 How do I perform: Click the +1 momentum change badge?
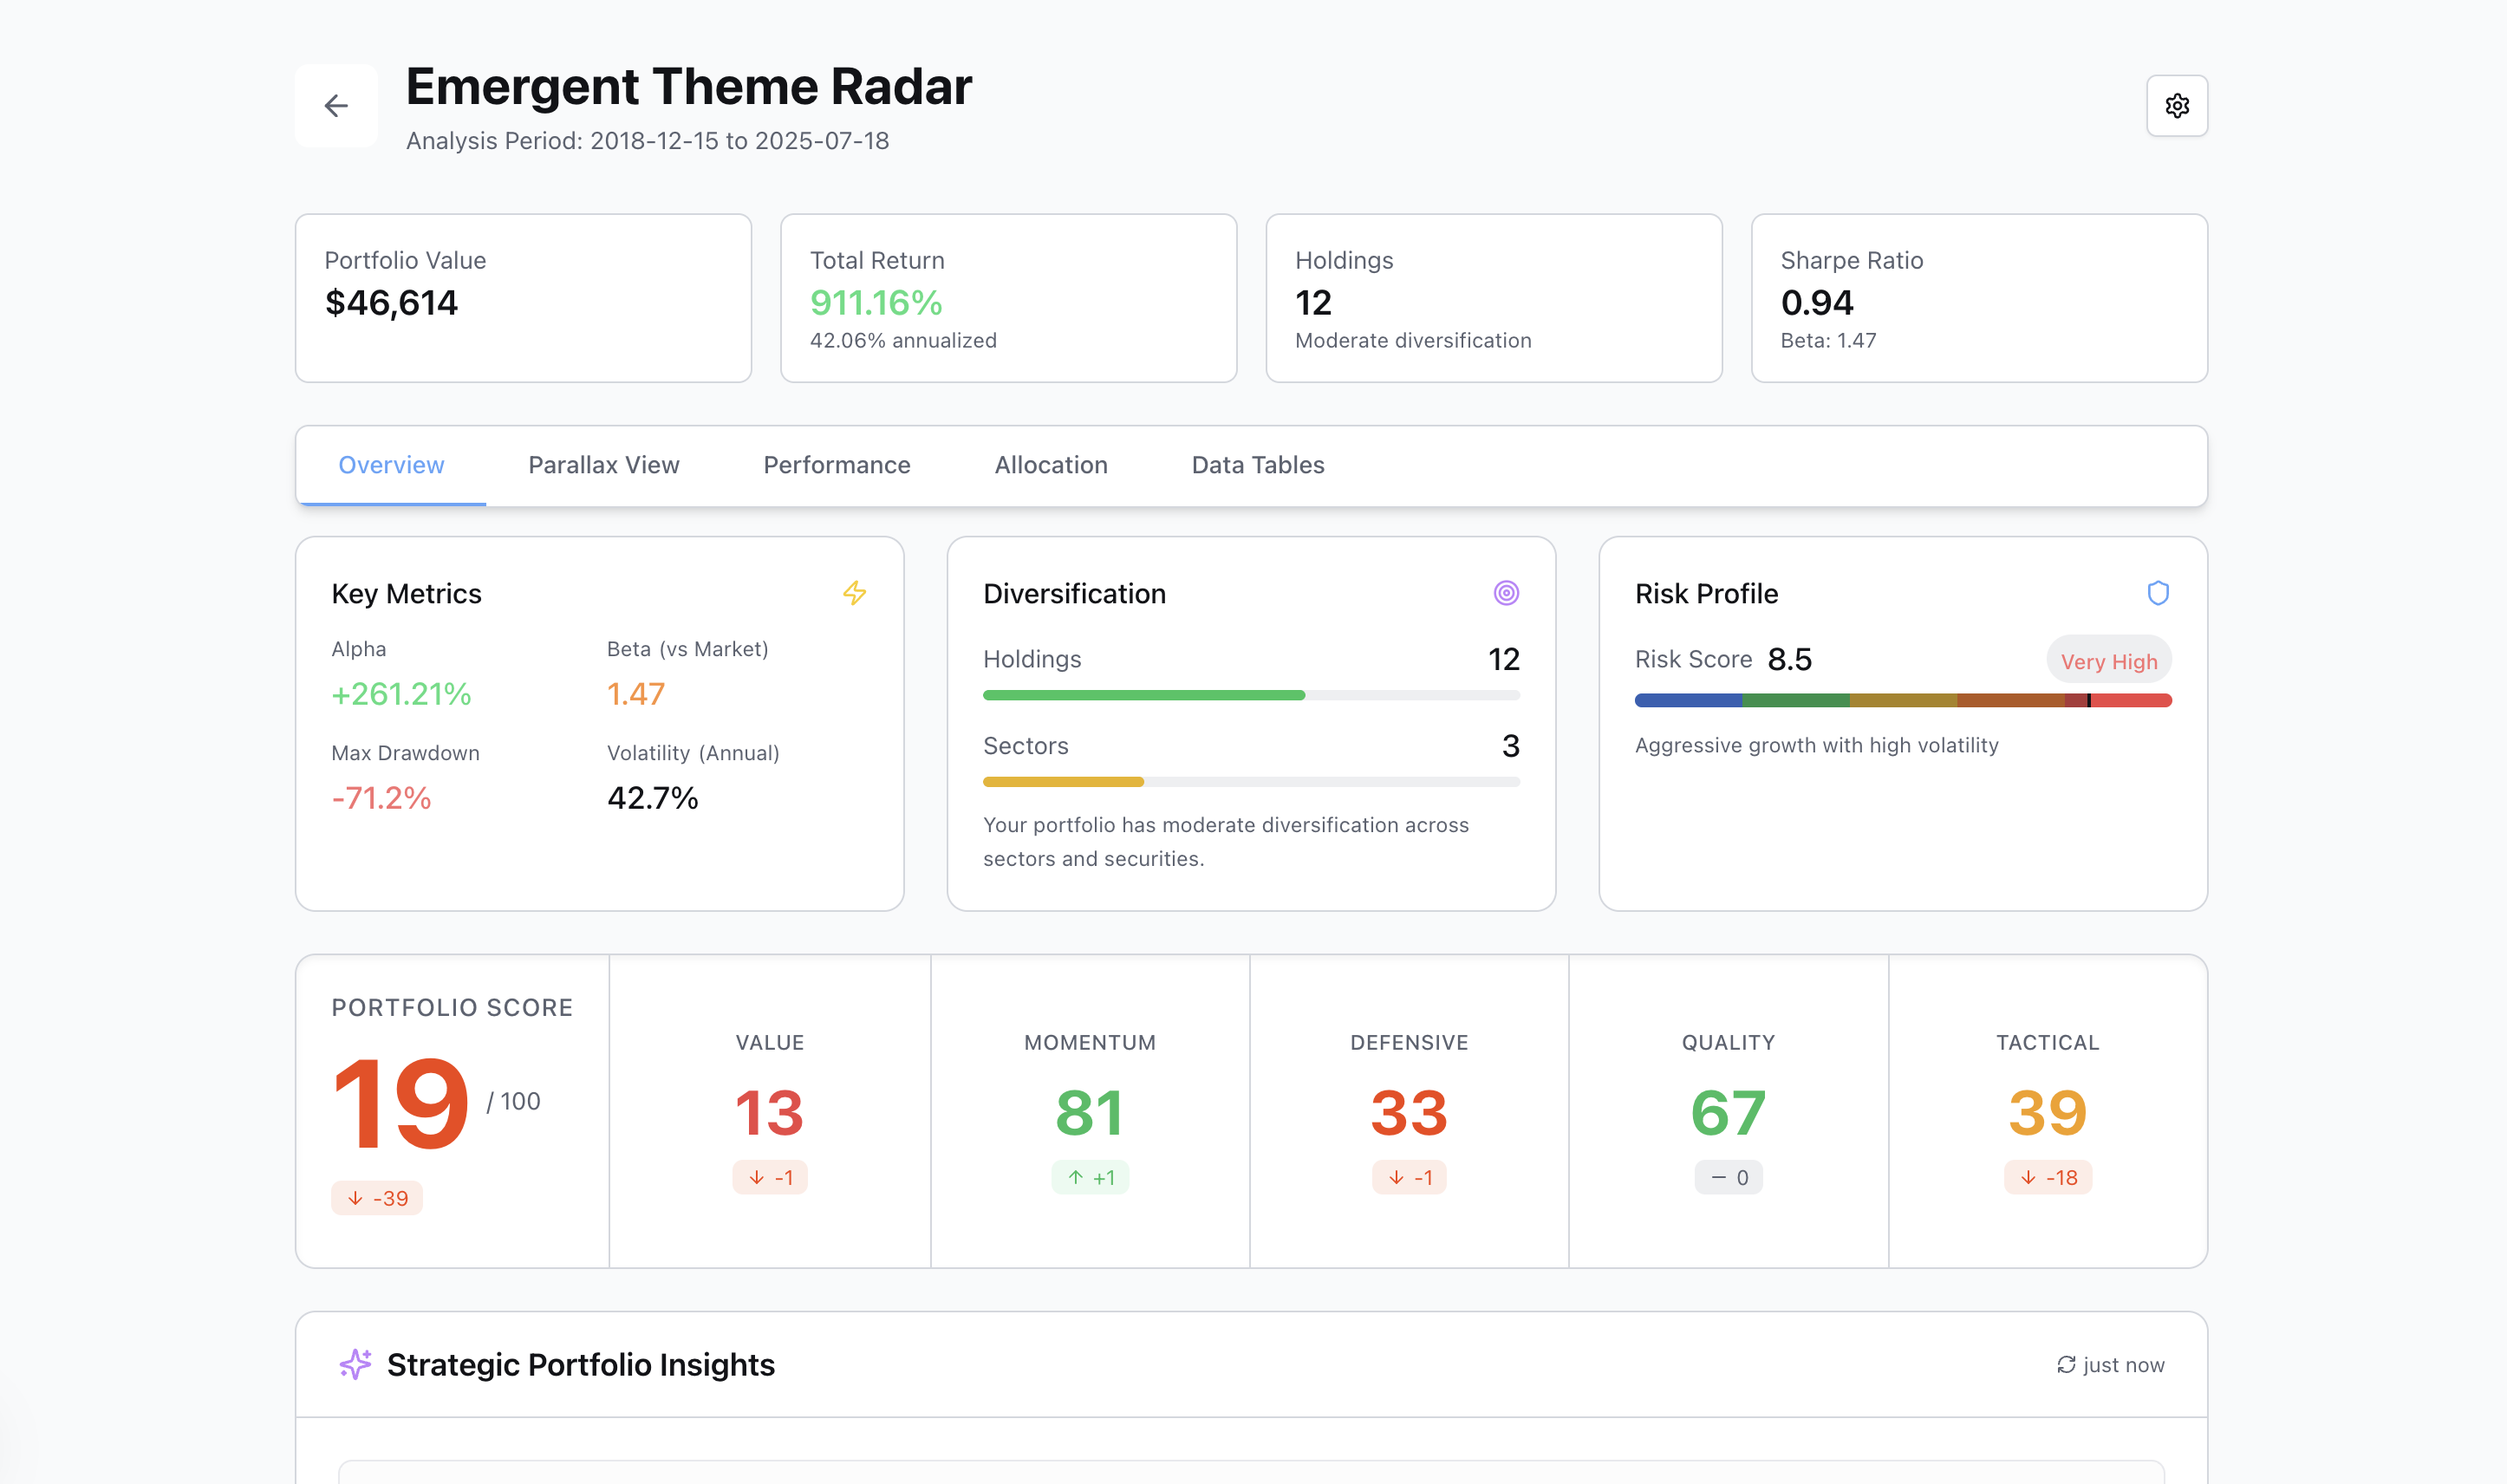click(x=1089, y=1177)
